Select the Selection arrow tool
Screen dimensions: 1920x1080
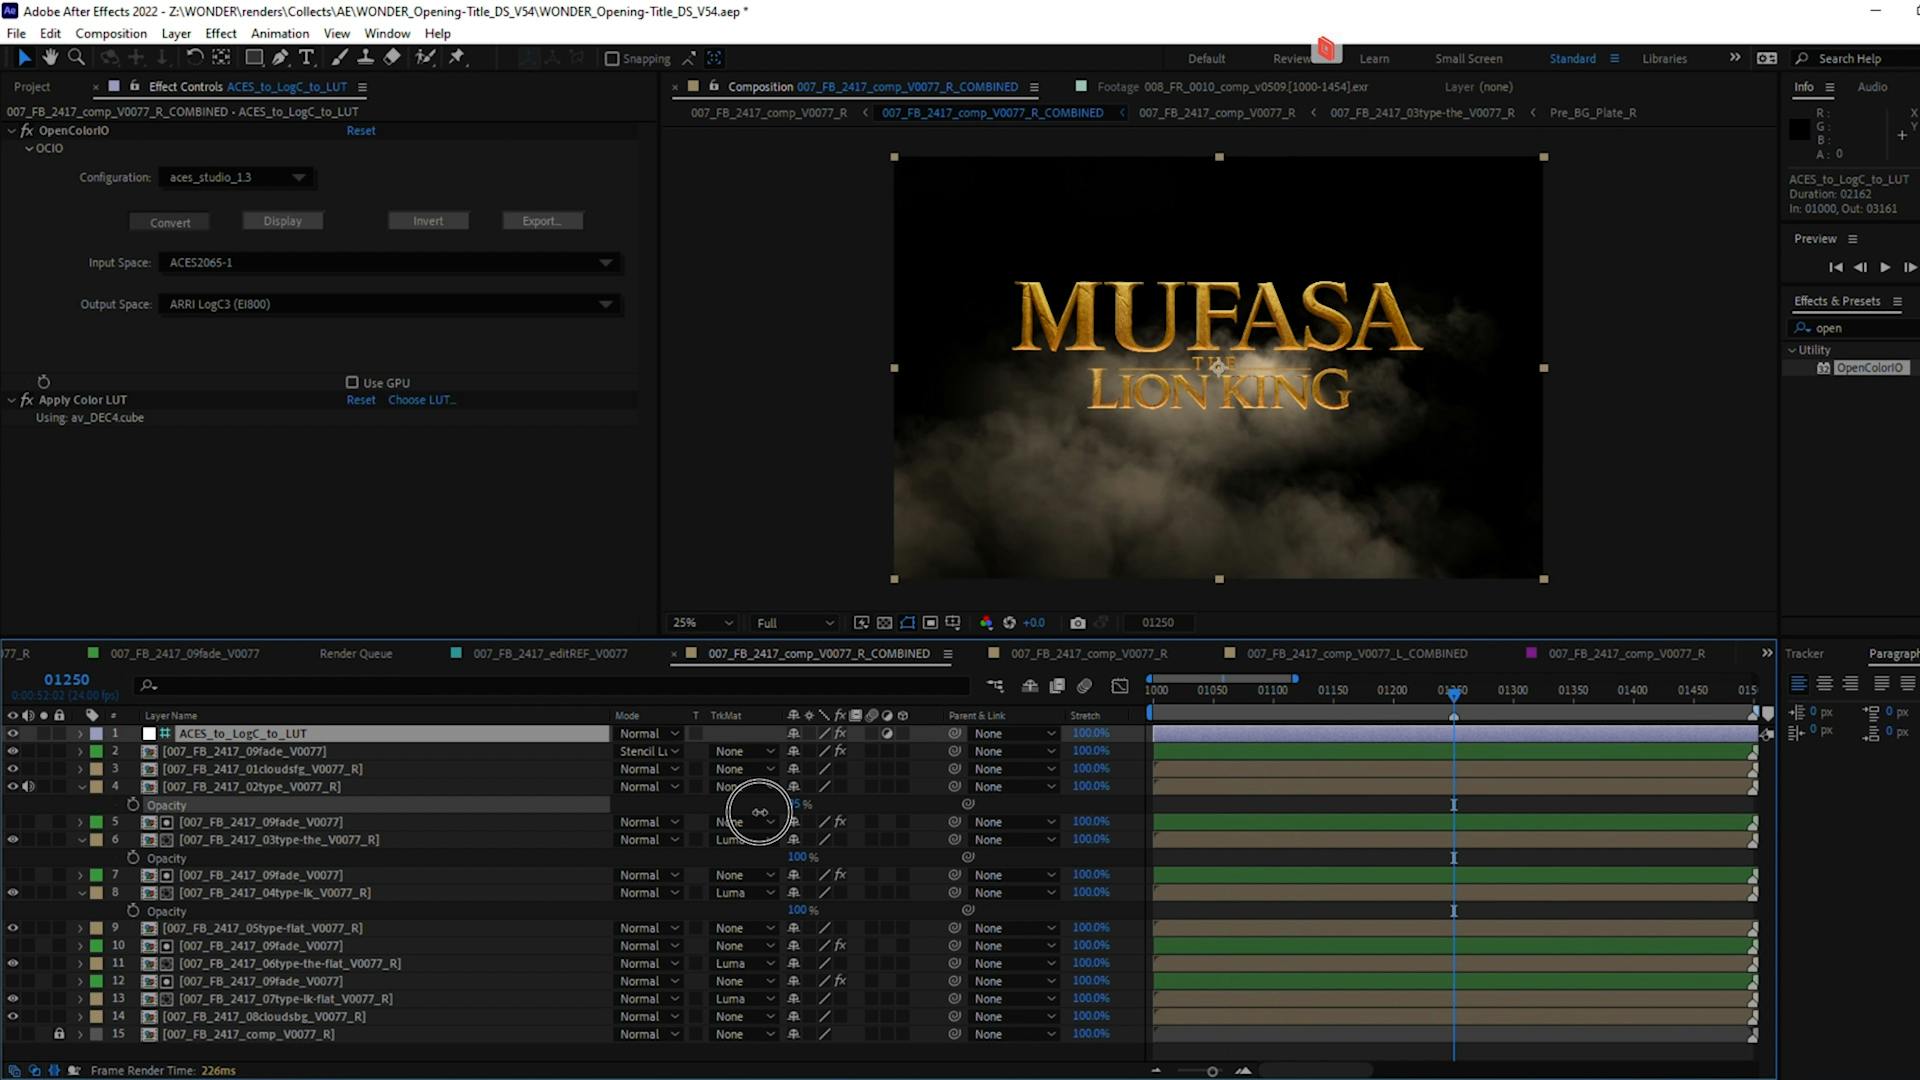coord(24,58)
